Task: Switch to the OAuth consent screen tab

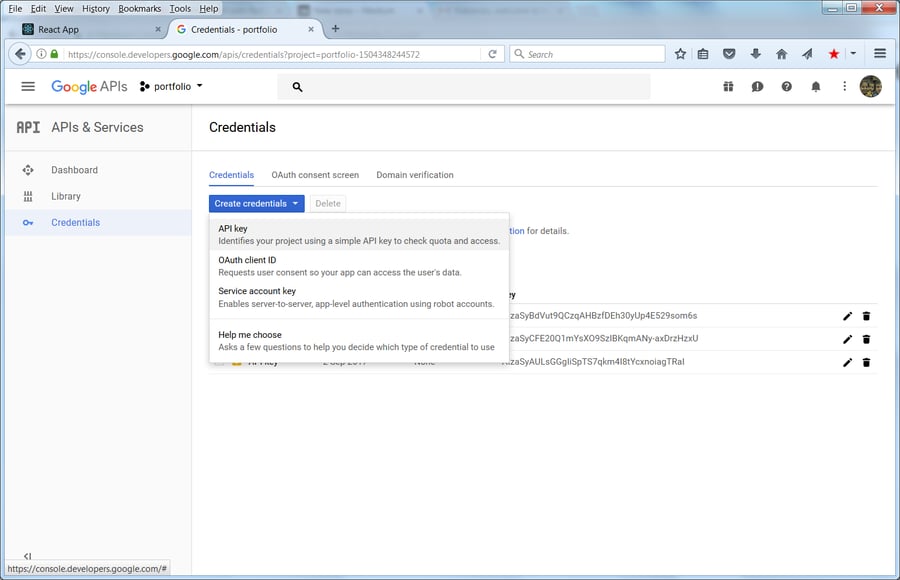Action: coord(315,175)
